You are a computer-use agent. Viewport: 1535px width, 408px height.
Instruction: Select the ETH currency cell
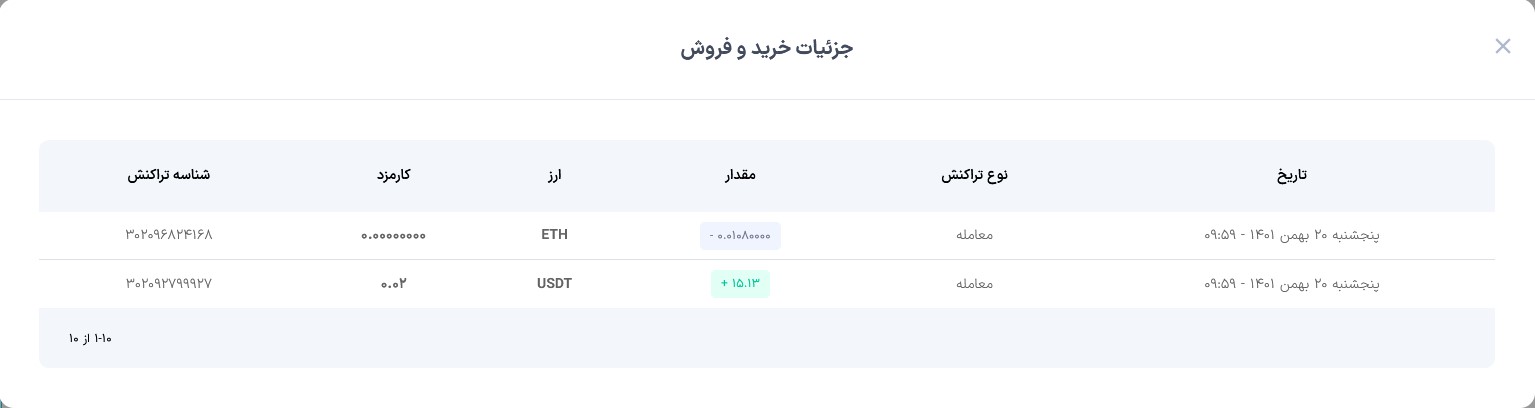(x=554, y=235)
